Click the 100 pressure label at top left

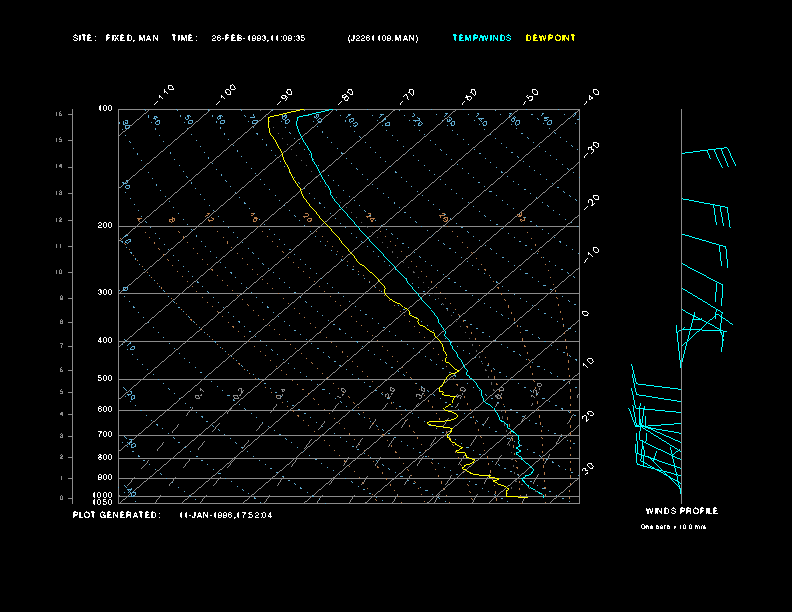click(105, 108)
